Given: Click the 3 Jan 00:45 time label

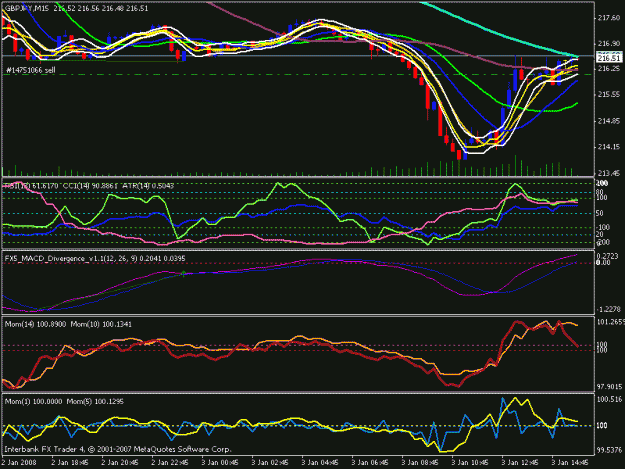Looking at the screenshot, I should coord(220,462).
